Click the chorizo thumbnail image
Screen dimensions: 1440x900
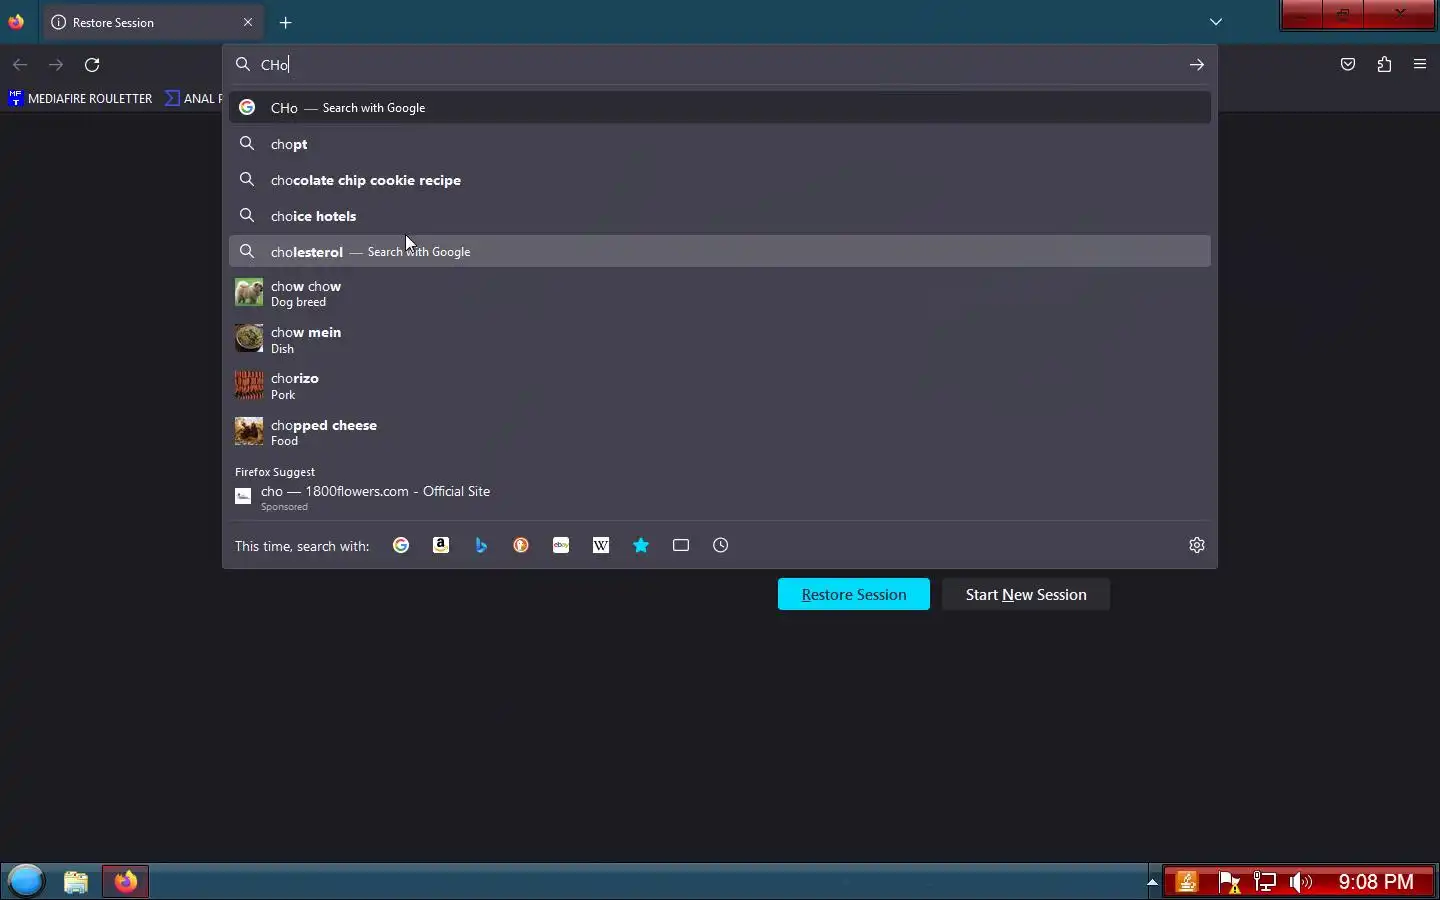tap(249, 385)
